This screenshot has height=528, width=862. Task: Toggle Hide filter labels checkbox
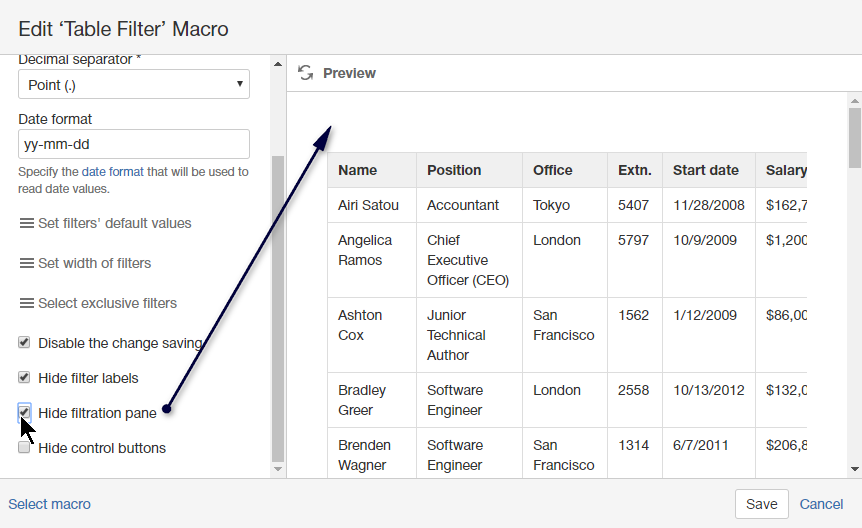[24, 378]
